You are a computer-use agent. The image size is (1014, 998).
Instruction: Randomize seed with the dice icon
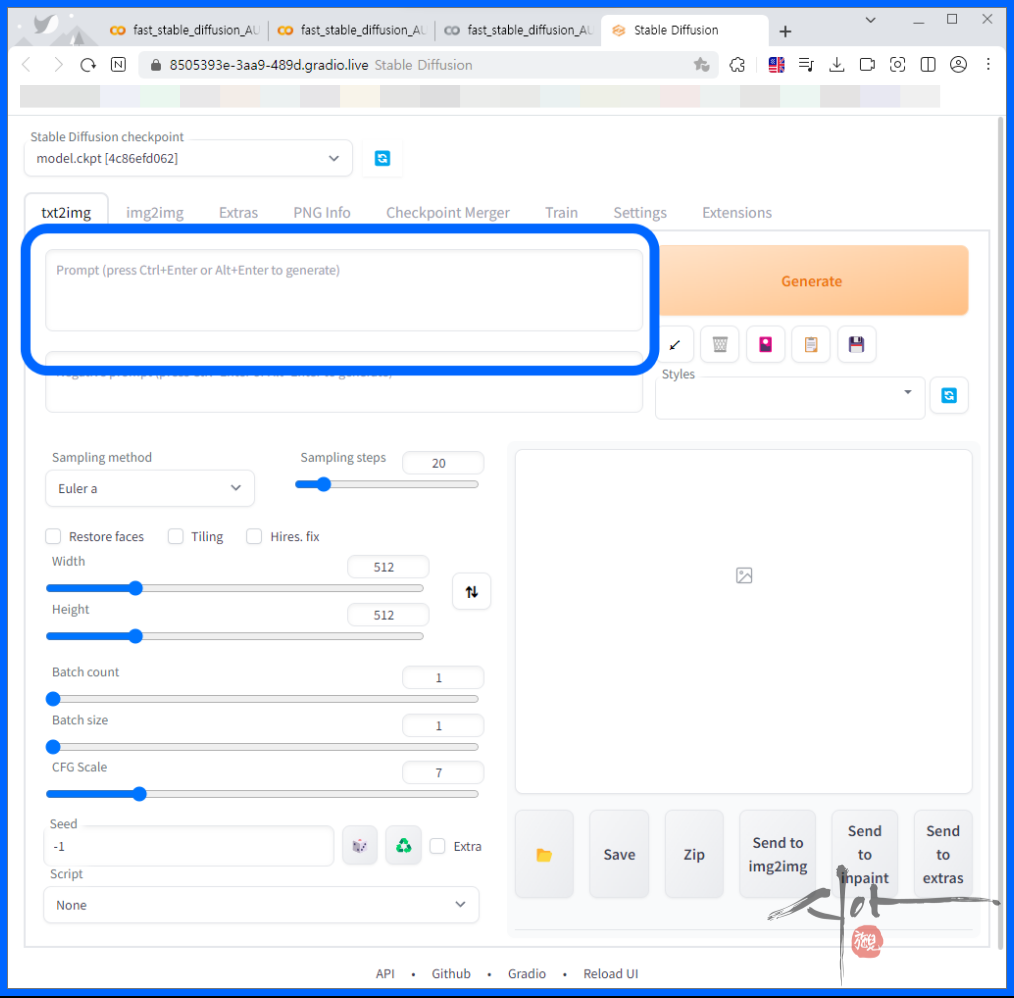360,845
